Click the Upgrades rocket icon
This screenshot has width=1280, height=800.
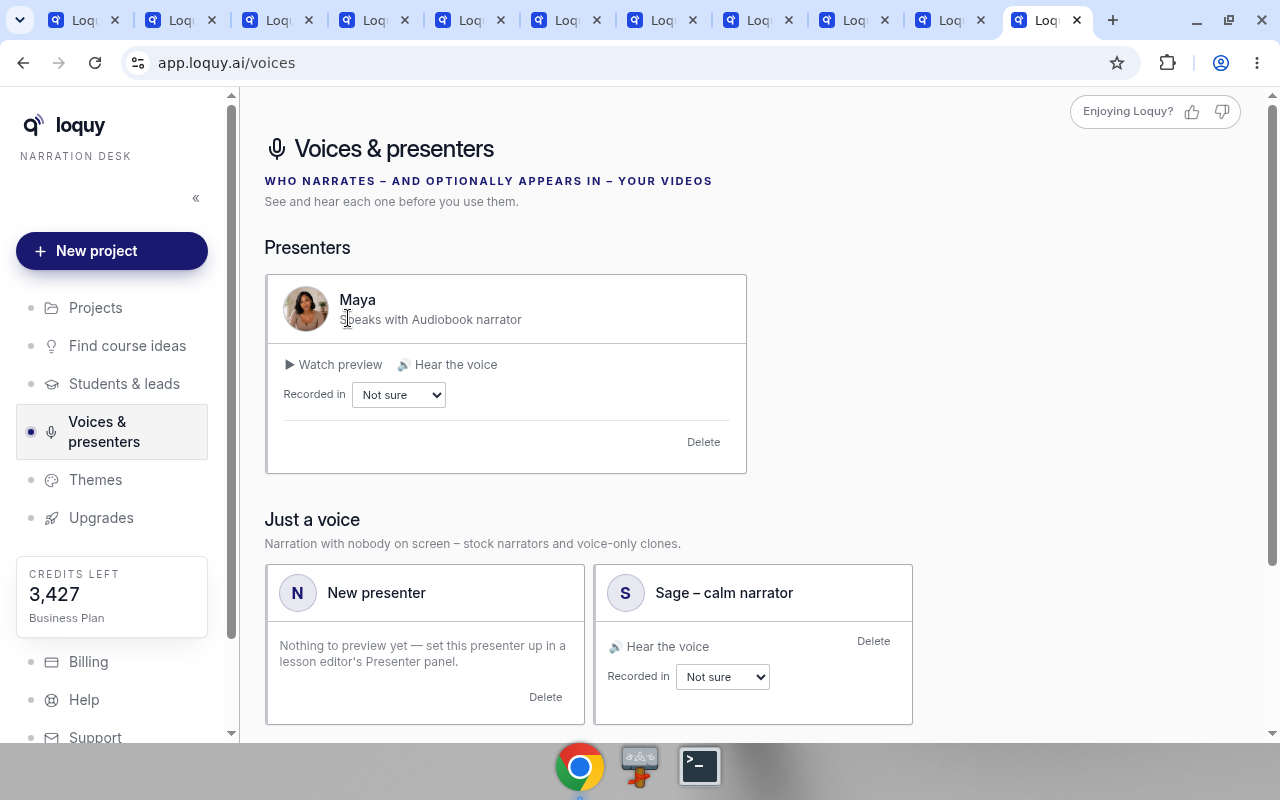52,518
